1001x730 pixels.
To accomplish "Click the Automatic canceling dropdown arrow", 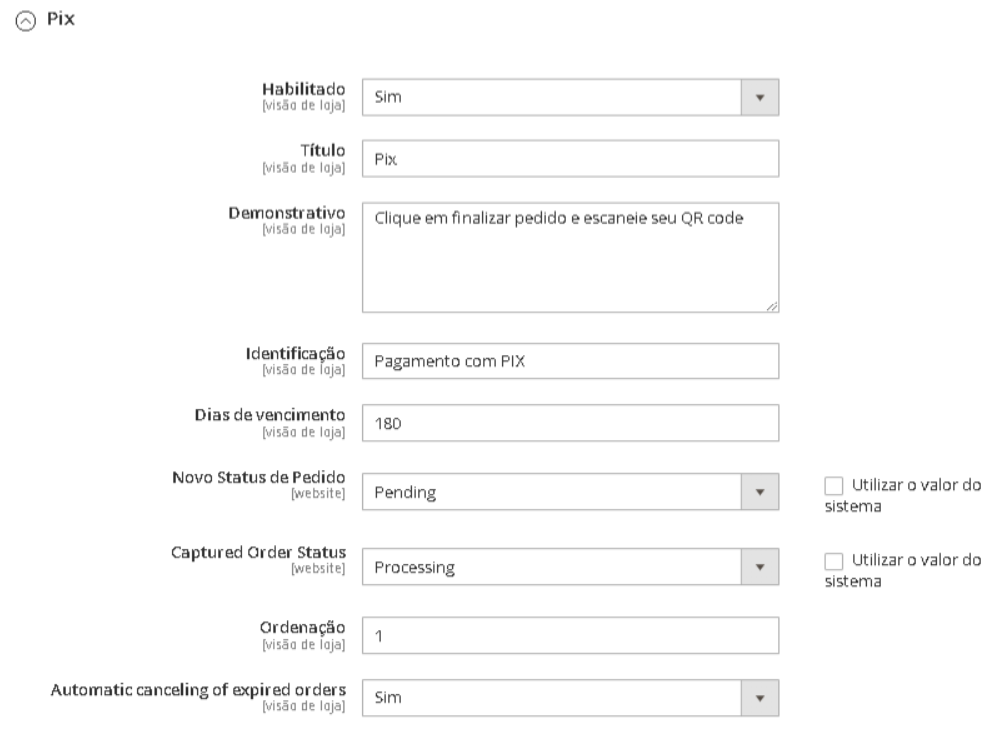I will point(759,698).
